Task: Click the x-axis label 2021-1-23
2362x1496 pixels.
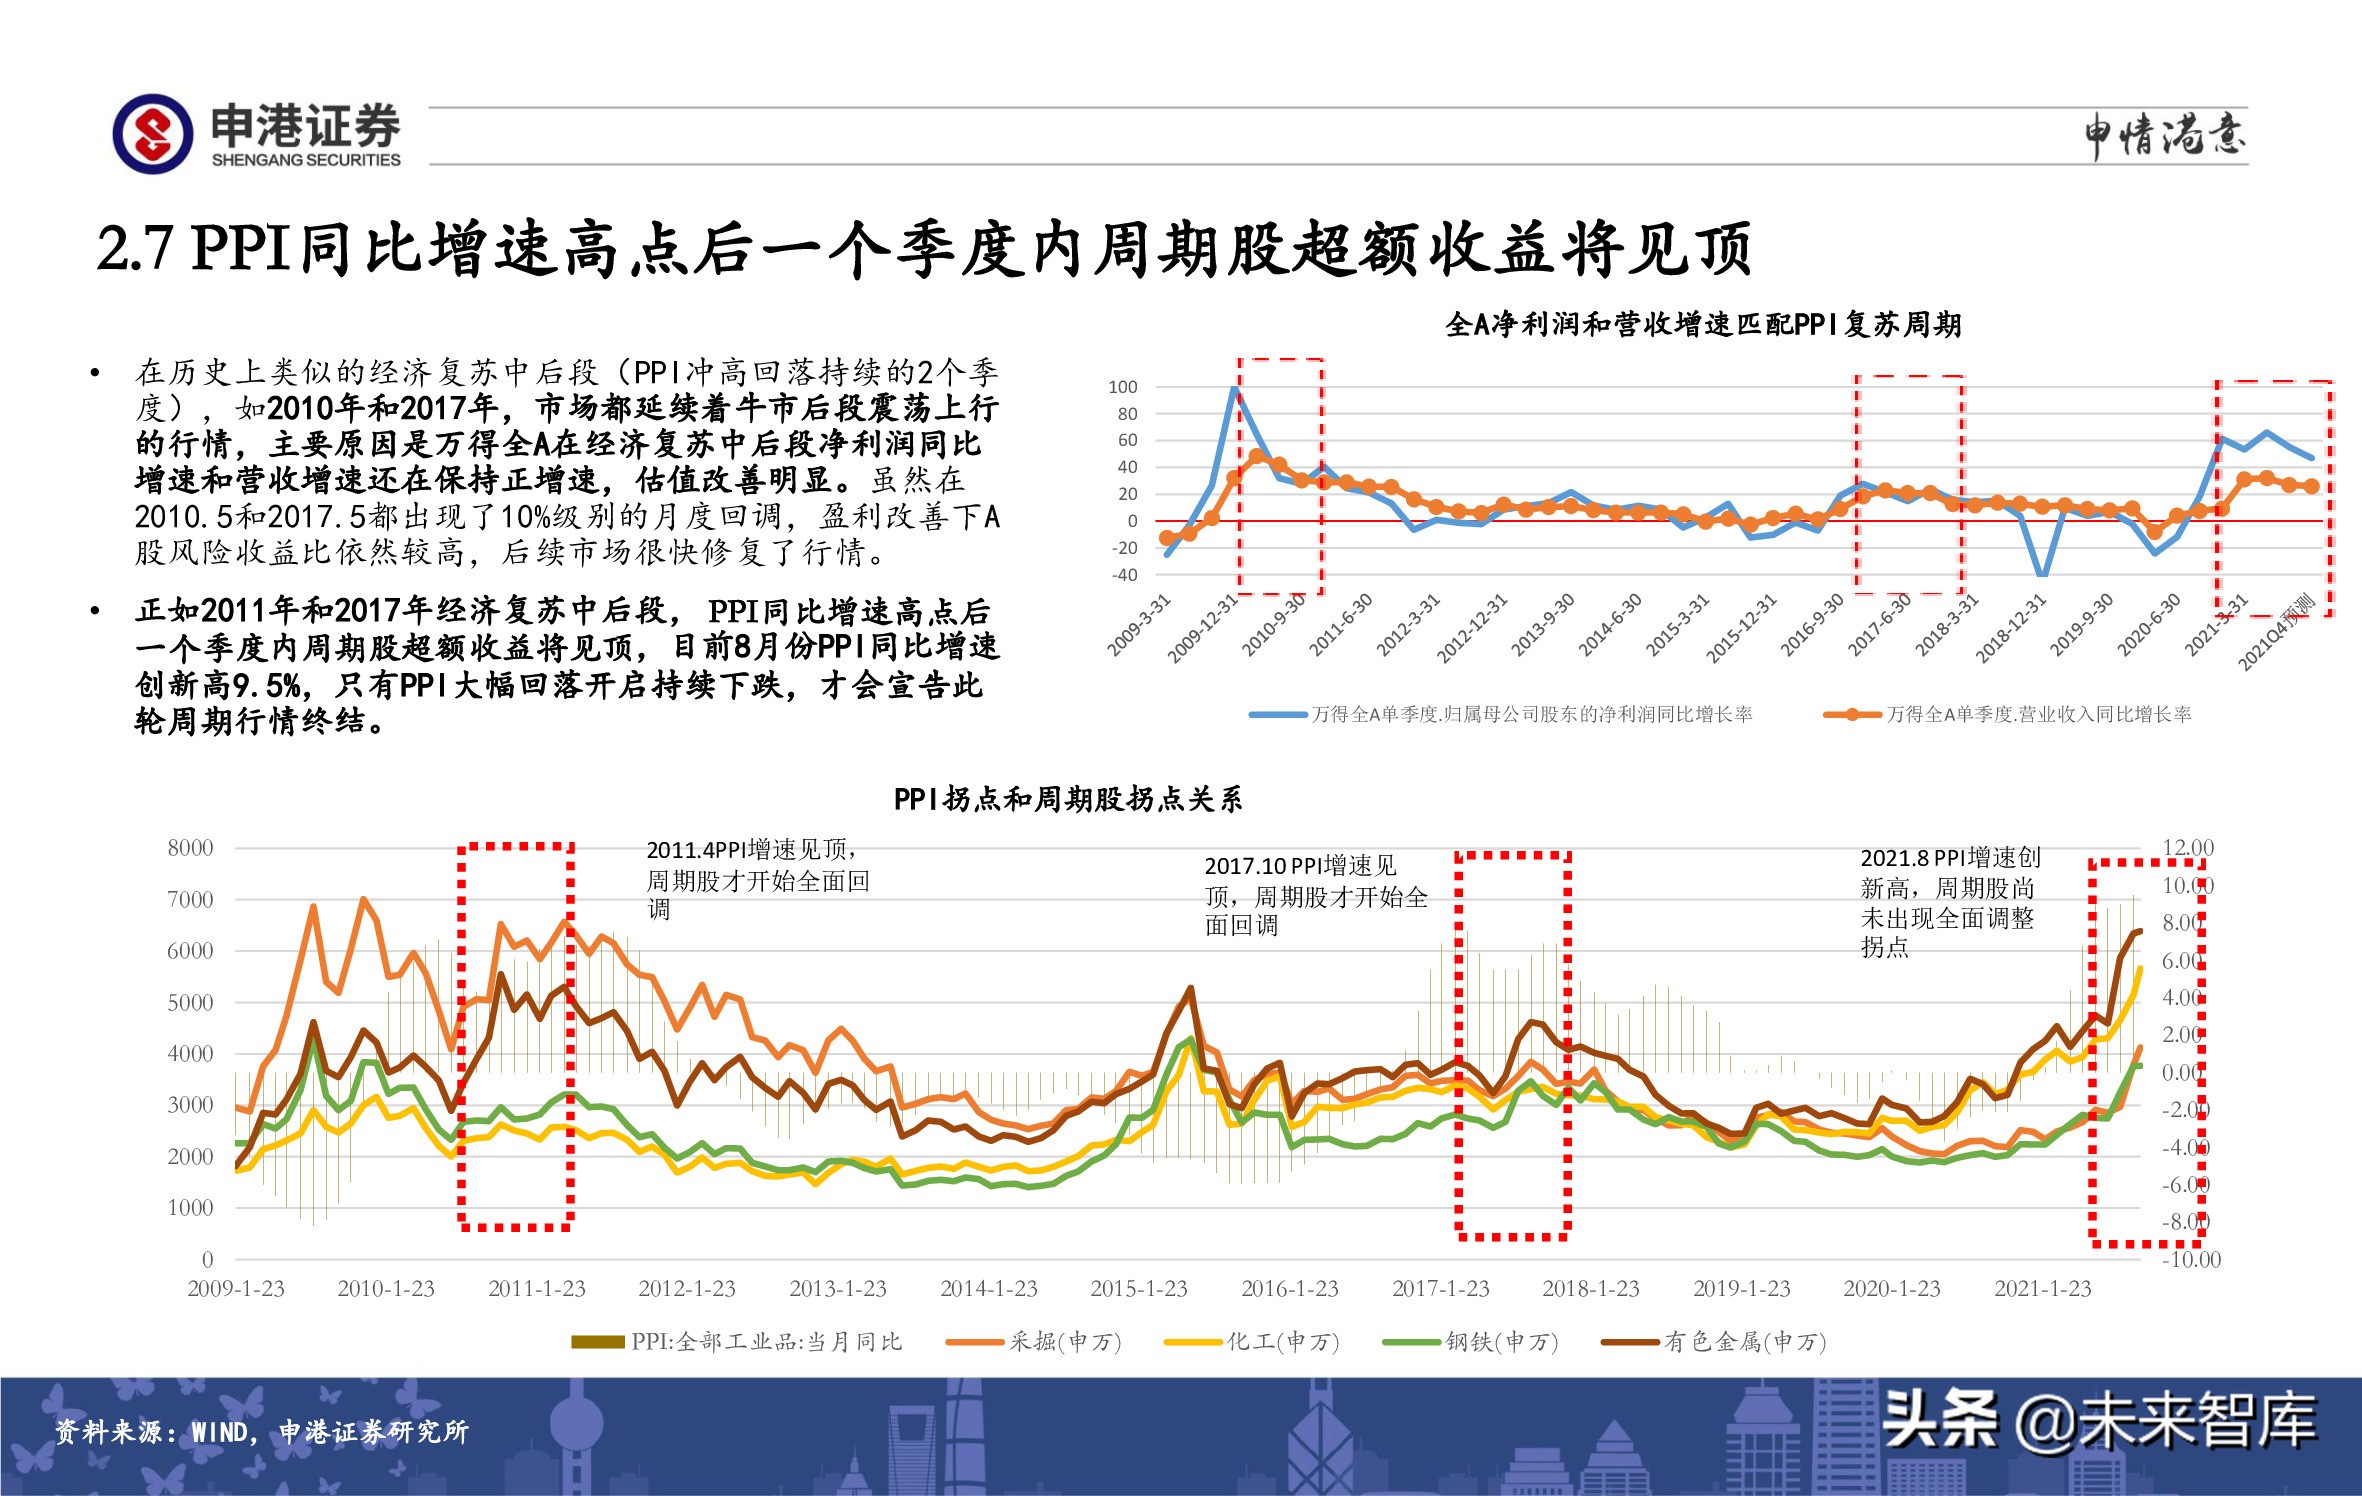Action: [x=2043, y=1289]
